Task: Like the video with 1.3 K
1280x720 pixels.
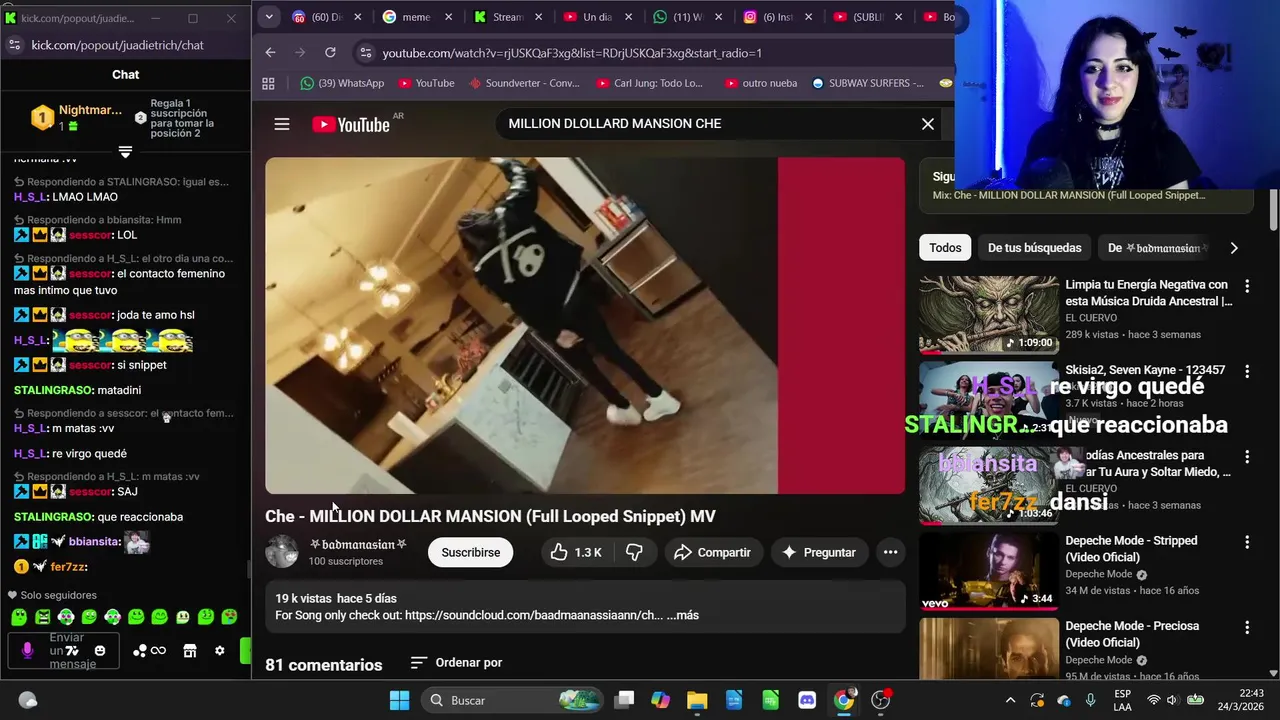Action: [x=575, y=552]
